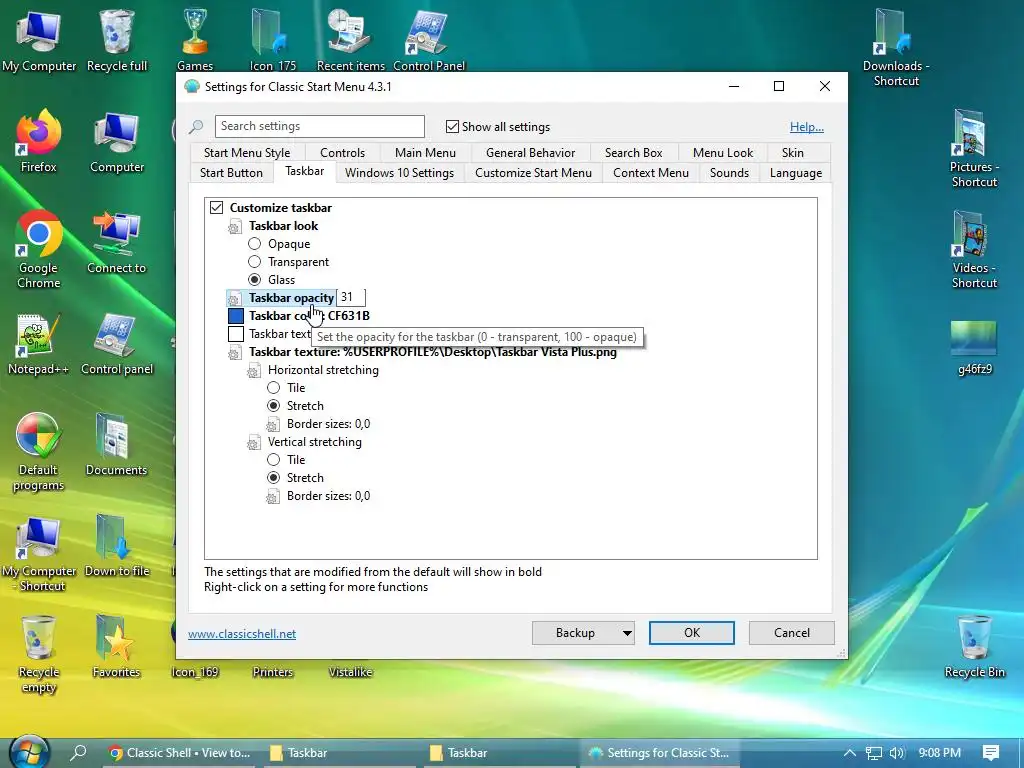This screenshot has width=1024, height=768.
Task: Uncheck the Show all settings checkbox
Action: (x=452, y=126)
